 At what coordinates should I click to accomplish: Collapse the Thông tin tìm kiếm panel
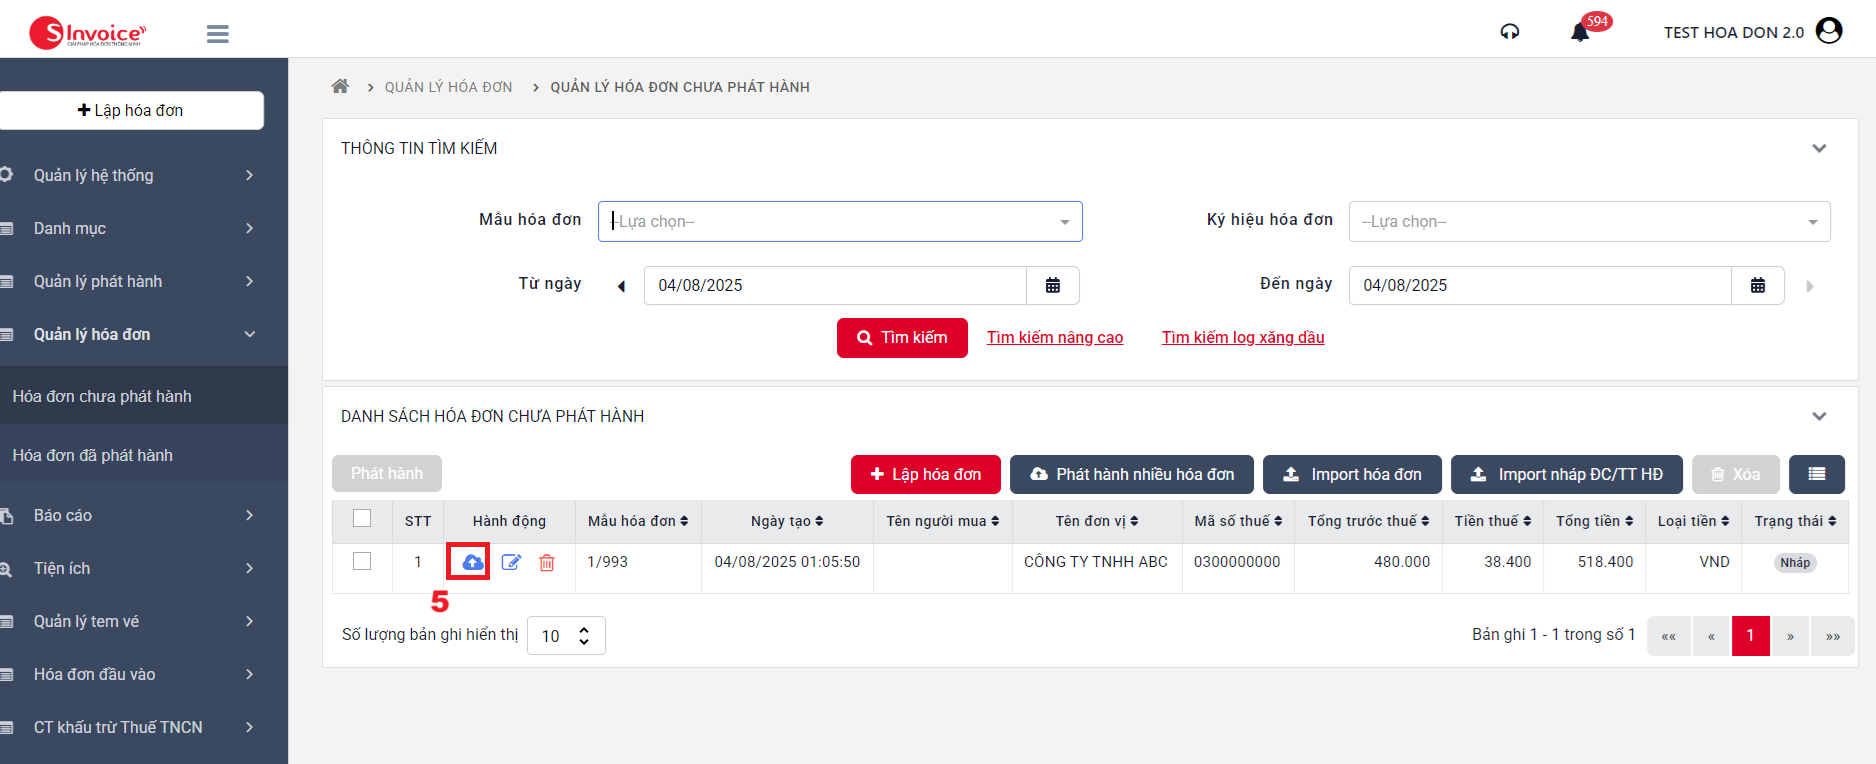click(x=1819, y=148)
